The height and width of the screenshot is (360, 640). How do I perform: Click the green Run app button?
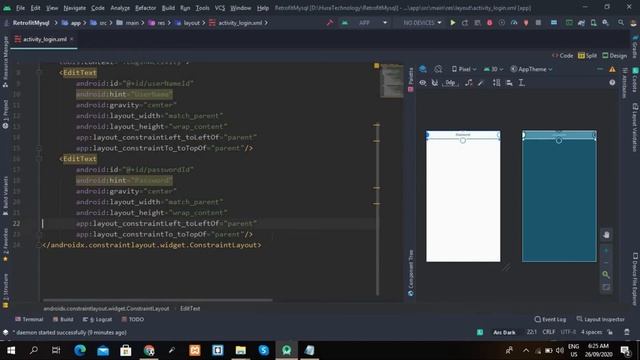453,23
